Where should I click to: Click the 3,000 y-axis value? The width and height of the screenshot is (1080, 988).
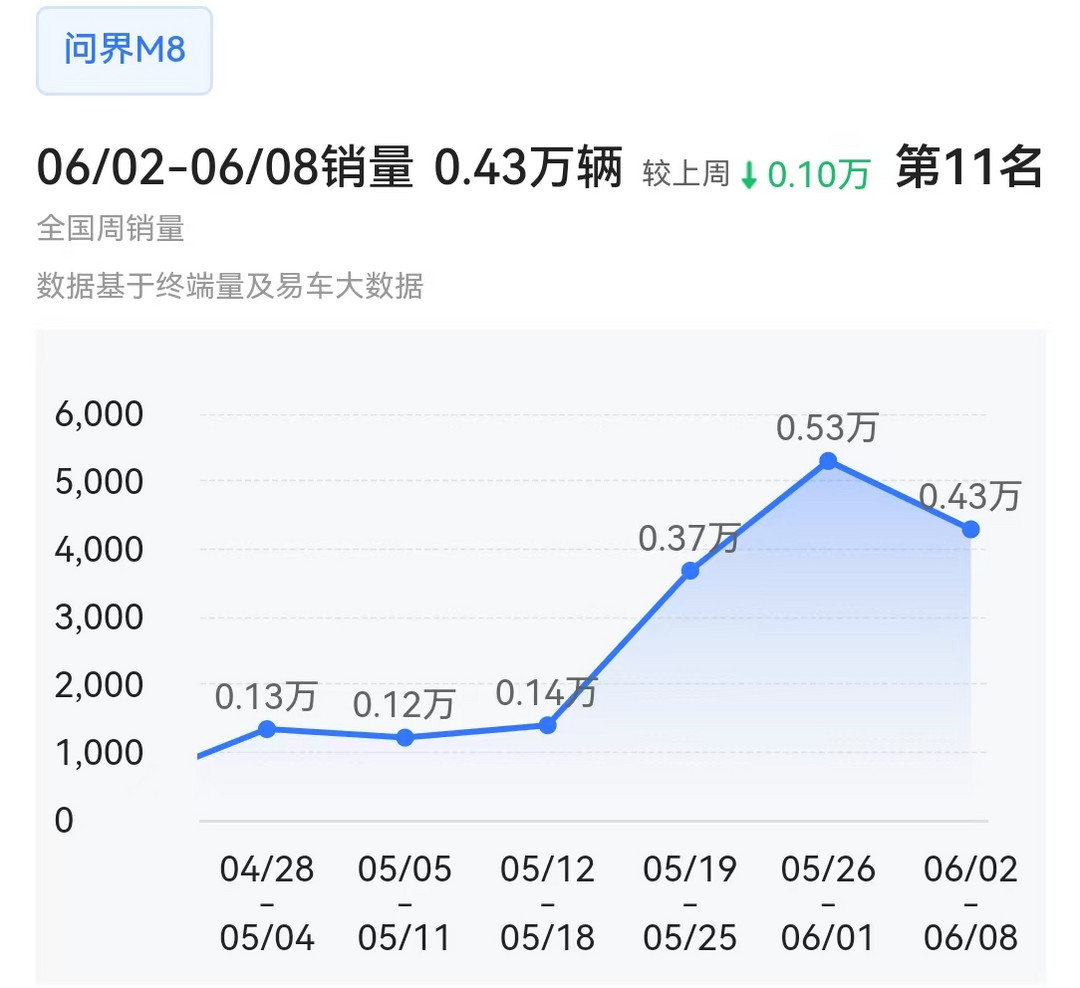coord(99,617)
